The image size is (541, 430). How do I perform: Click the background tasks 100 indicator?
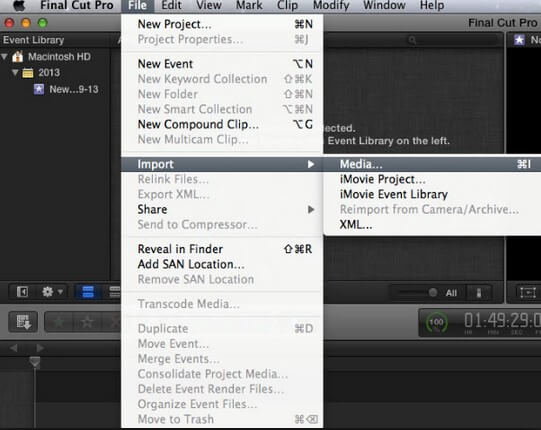click(x=436, y=323)
